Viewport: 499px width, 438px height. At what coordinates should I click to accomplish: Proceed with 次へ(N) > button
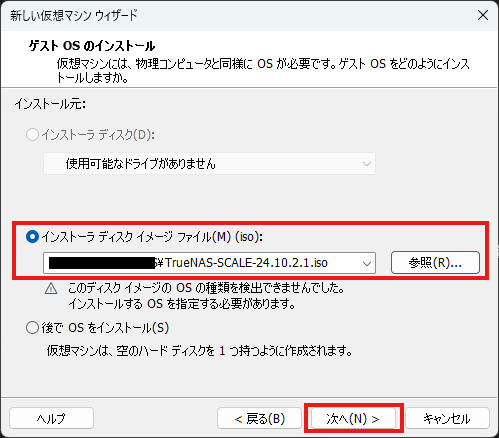[353, 418]
